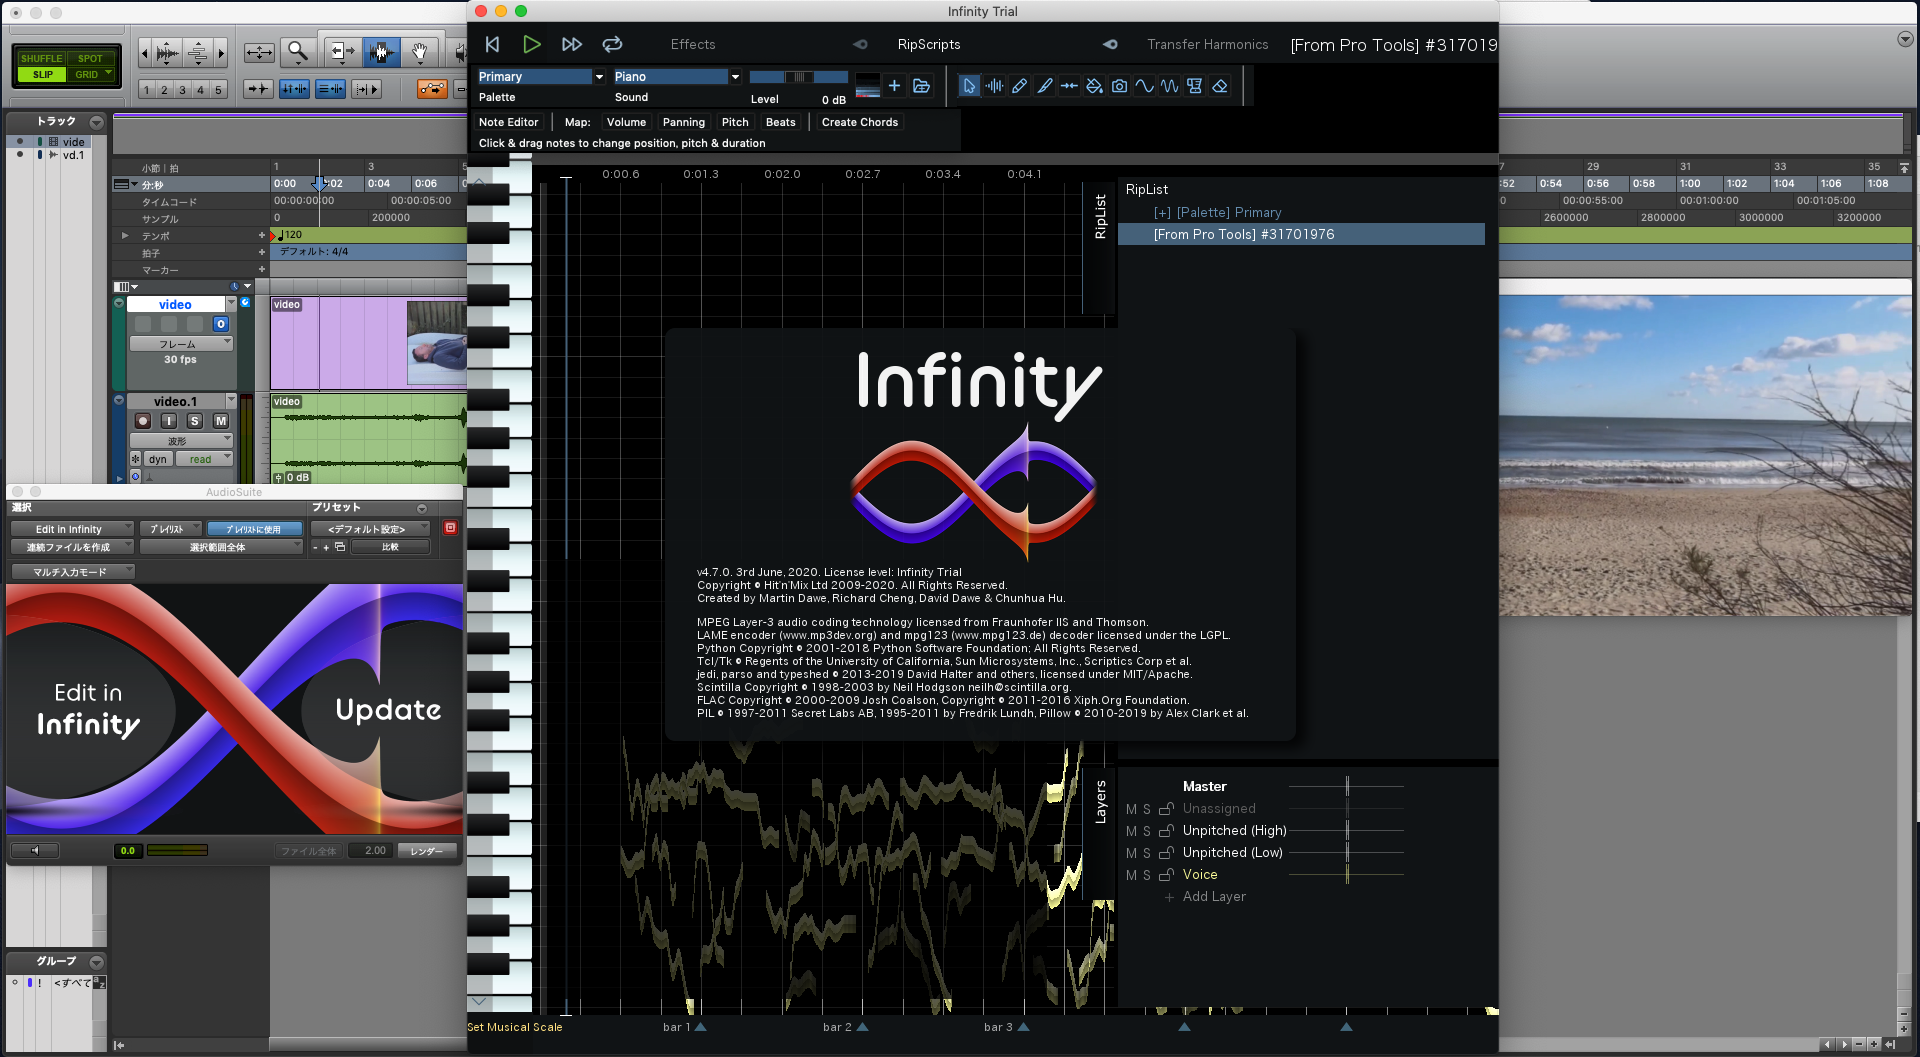Toggle the orange automation follows edit button
The height and width of the screenshot is (1057, 1920).
click(x=432, y=89)
